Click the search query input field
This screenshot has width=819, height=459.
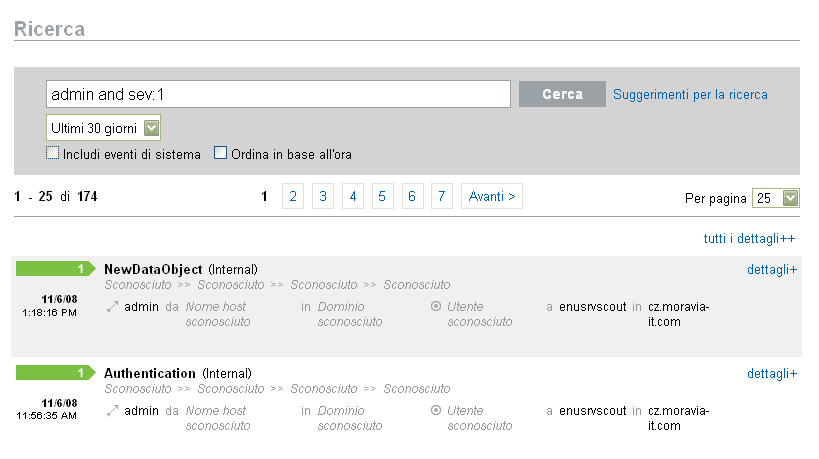coord(278,94)
